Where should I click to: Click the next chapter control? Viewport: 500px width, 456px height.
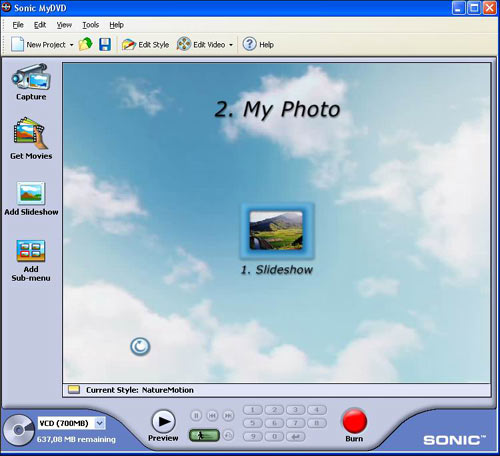(x=228, y=416)
